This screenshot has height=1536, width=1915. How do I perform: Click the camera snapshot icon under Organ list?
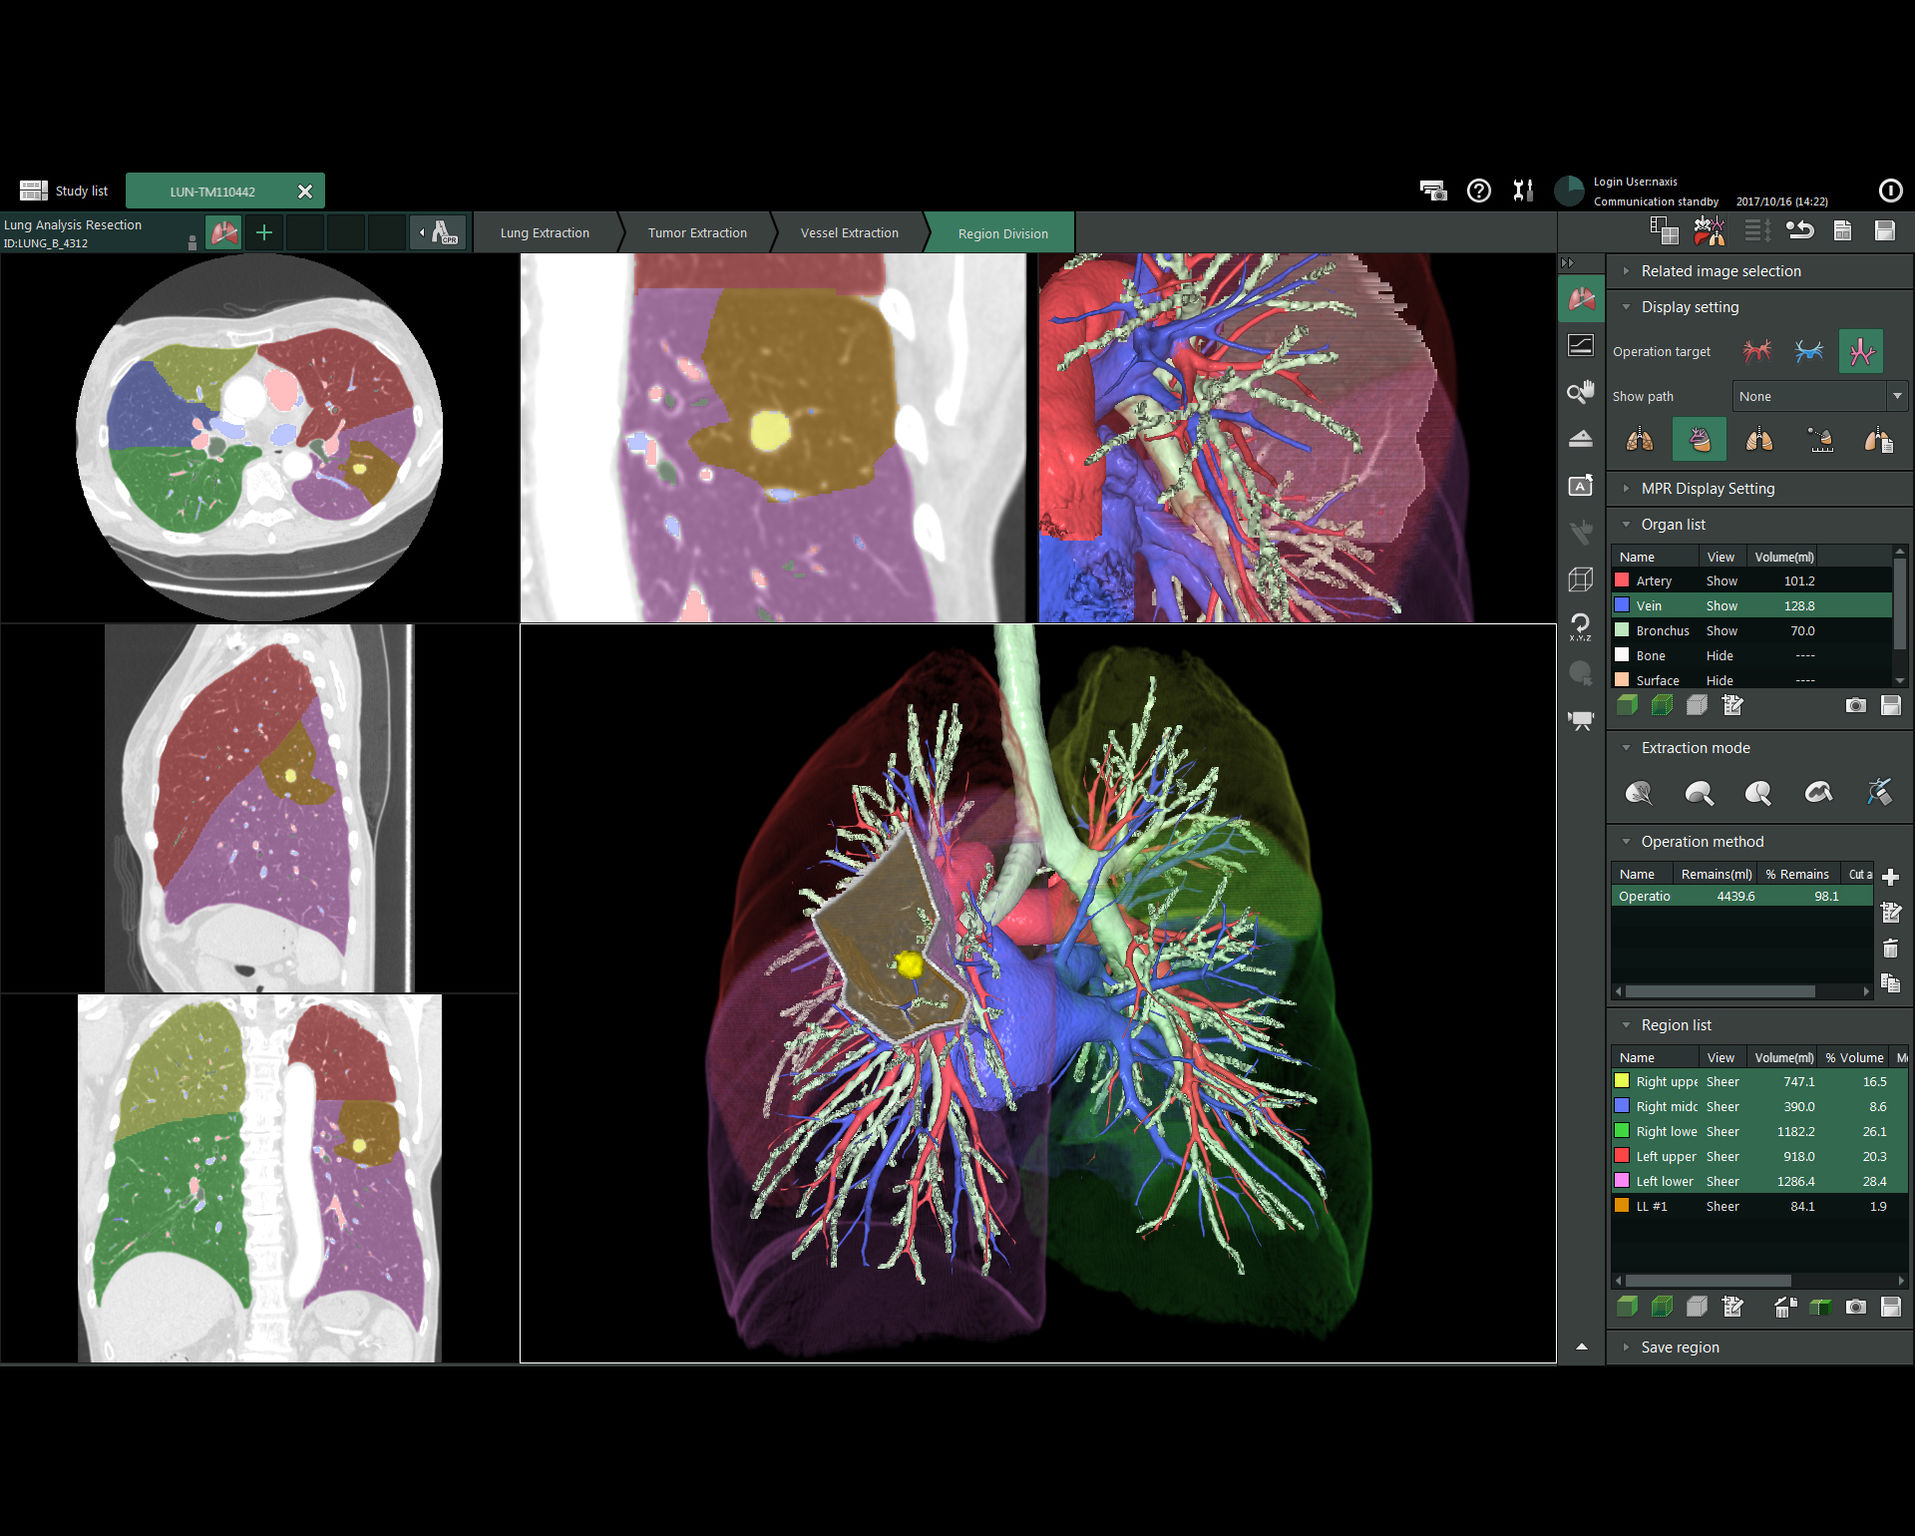1855,706
